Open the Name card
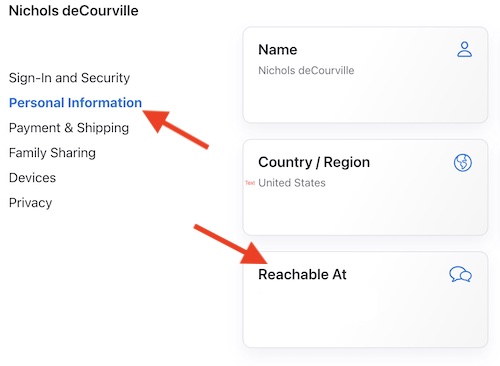The image size is (500, 366). 365,75
